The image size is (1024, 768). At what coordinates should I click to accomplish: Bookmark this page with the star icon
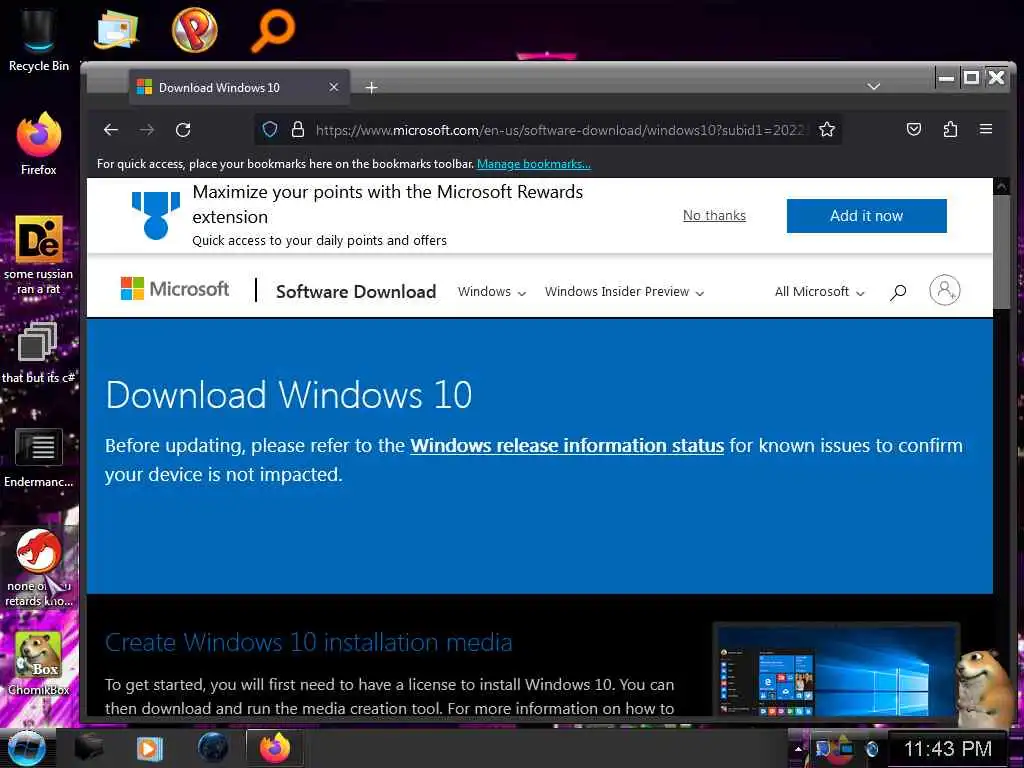coord(827,129)
